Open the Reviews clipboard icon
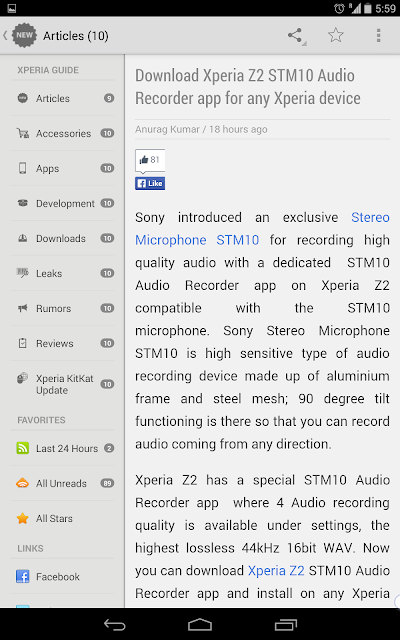This screenshot has width=400, height=640. [x=22, y=343]
